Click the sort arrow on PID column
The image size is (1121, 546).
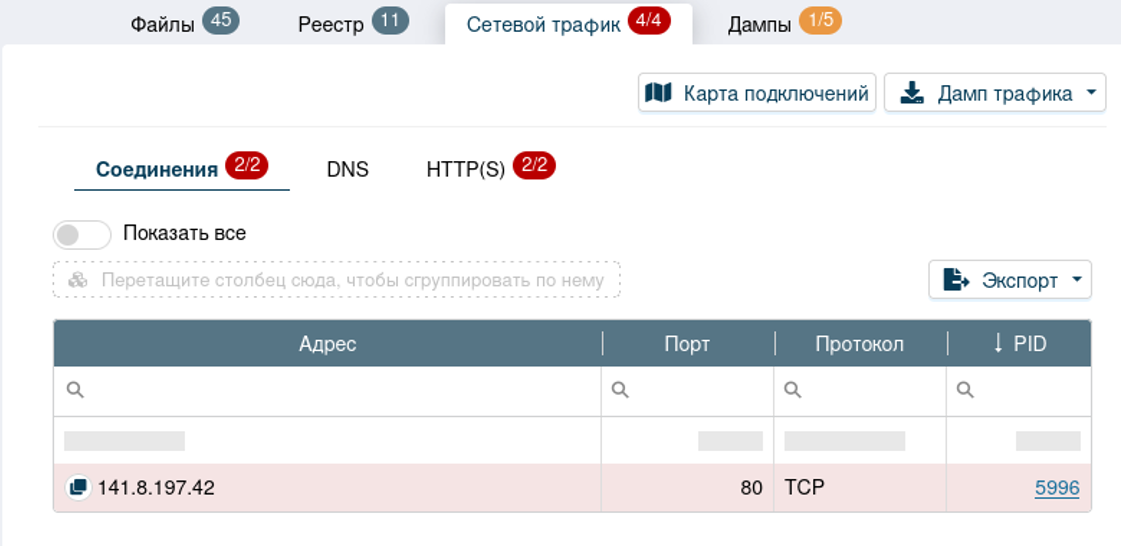point(997,344)
